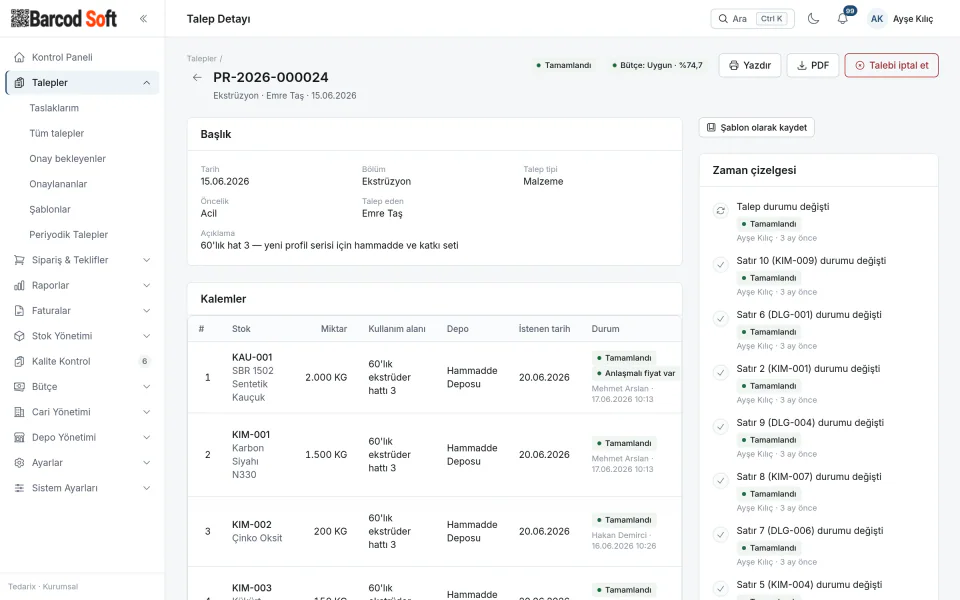This screenshot has height=600, width=960.
Task: Toggle dark mode with the moon icon
Action: click(x=813, y=18)
